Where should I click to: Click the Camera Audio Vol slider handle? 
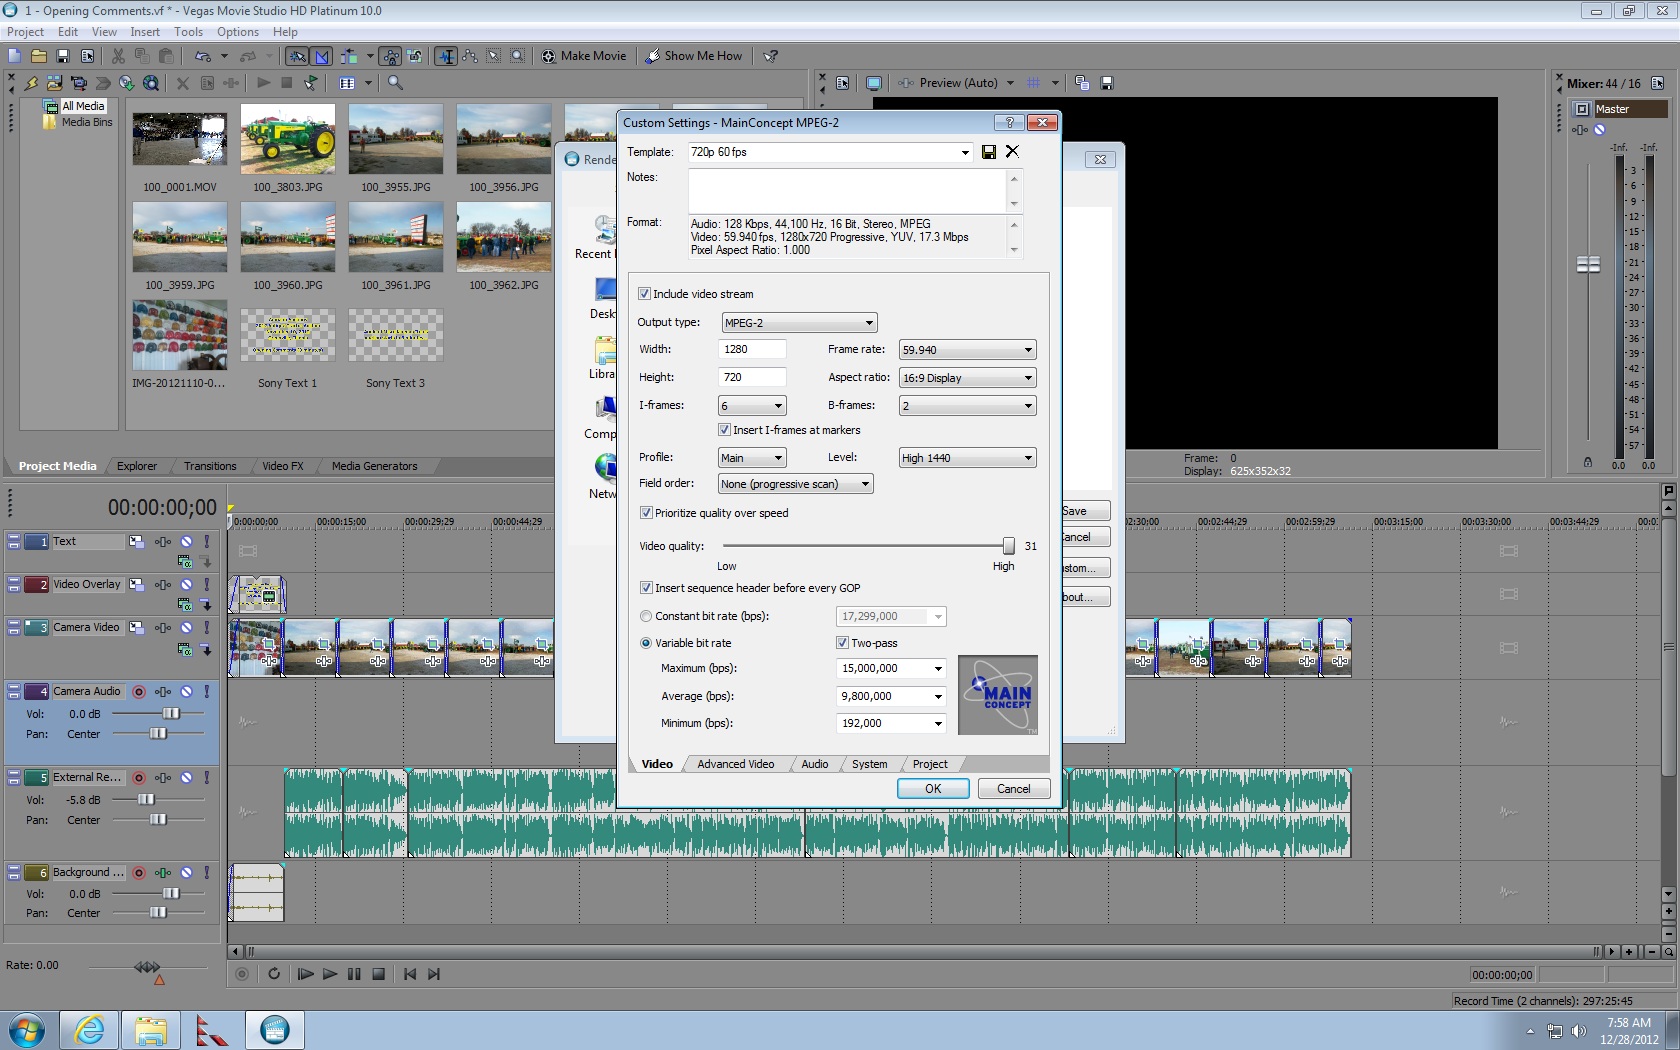[x=171, y=714]
